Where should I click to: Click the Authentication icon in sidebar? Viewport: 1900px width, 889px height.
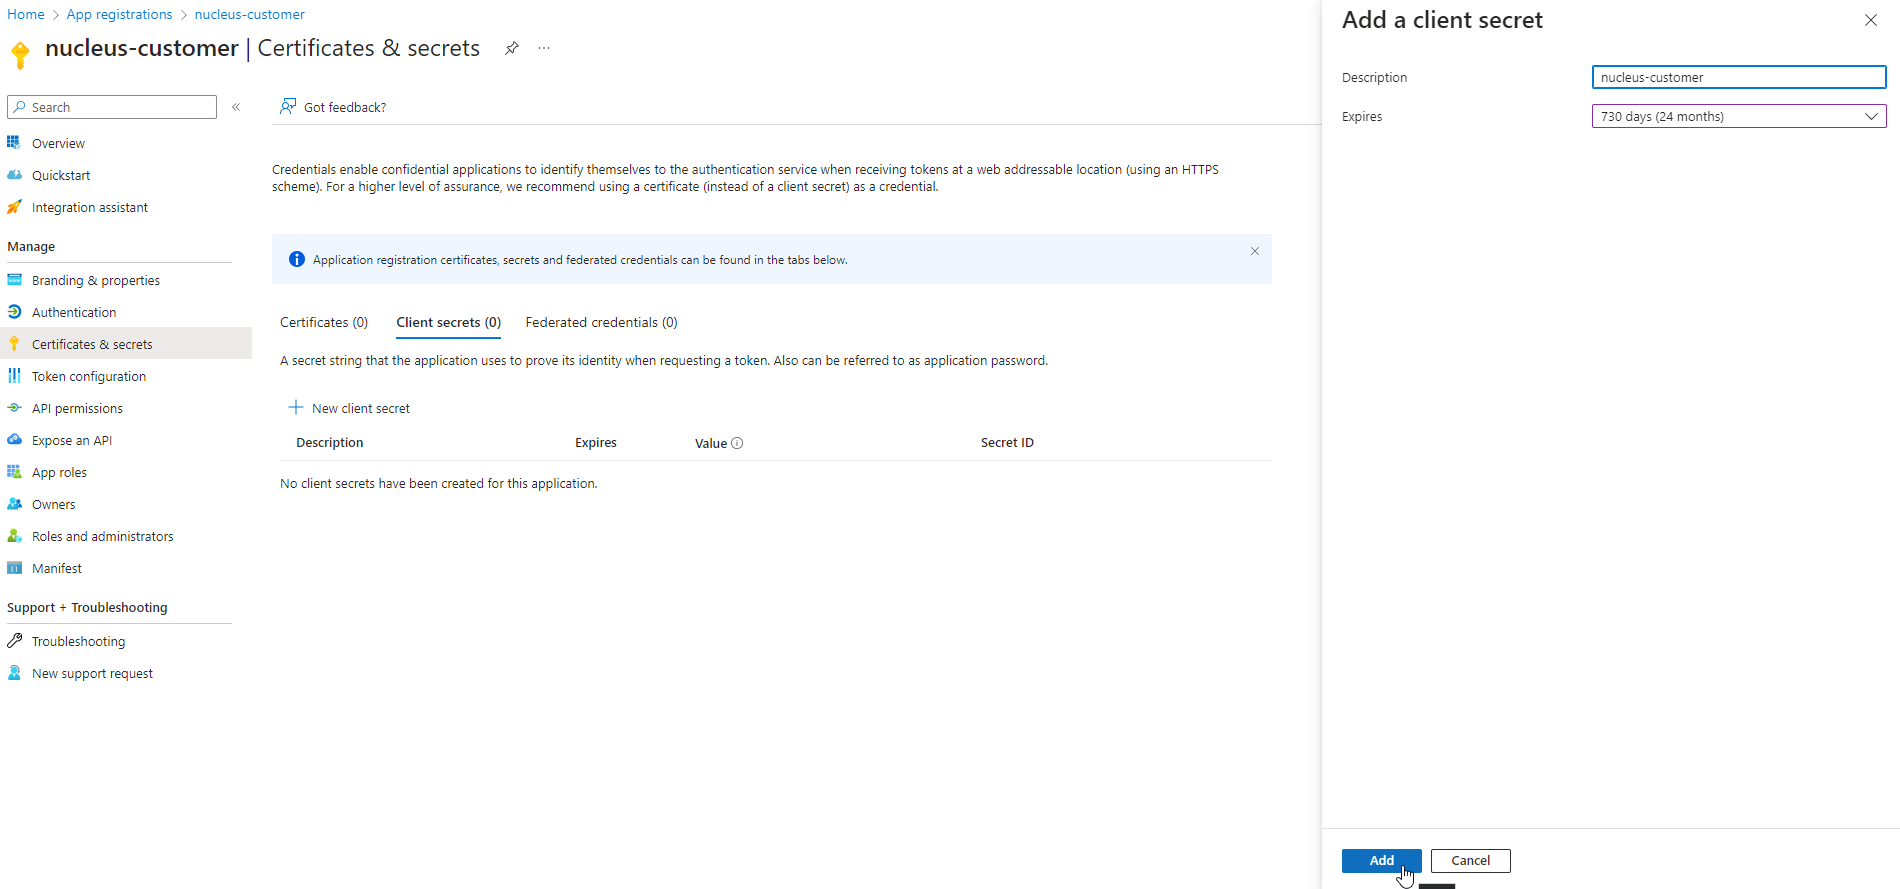pyautogui.click(x=14, y=312)
